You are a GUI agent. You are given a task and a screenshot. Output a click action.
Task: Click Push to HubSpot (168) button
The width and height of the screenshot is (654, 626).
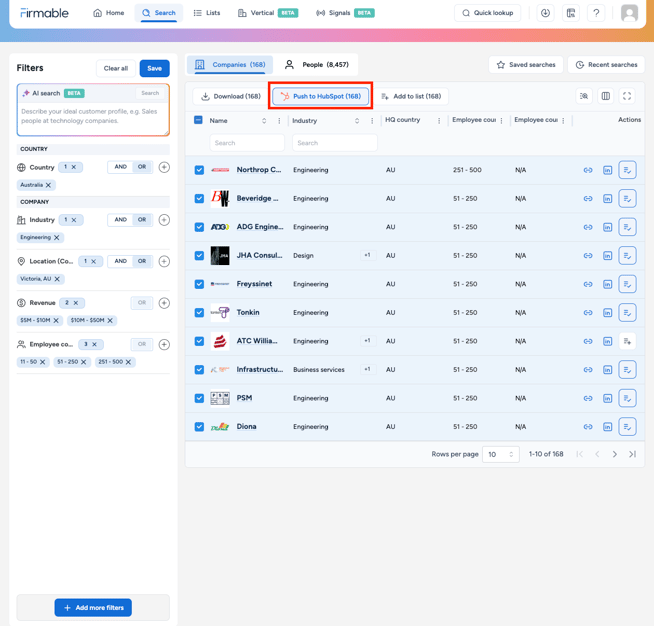320,96
